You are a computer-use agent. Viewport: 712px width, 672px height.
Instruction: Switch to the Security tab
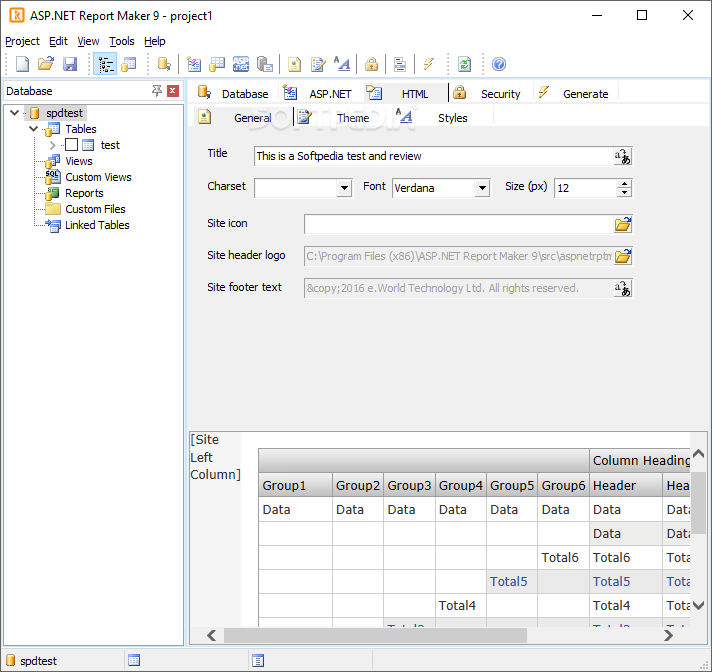[x=499, y=94]
